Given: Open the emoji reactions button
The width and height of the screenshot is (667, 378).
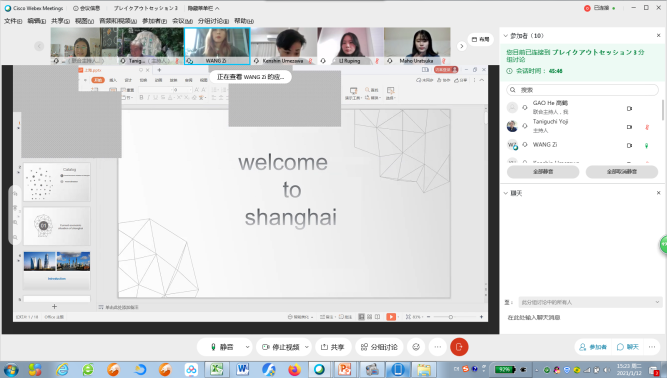Looking at the screenshot, I should [416, 347].
